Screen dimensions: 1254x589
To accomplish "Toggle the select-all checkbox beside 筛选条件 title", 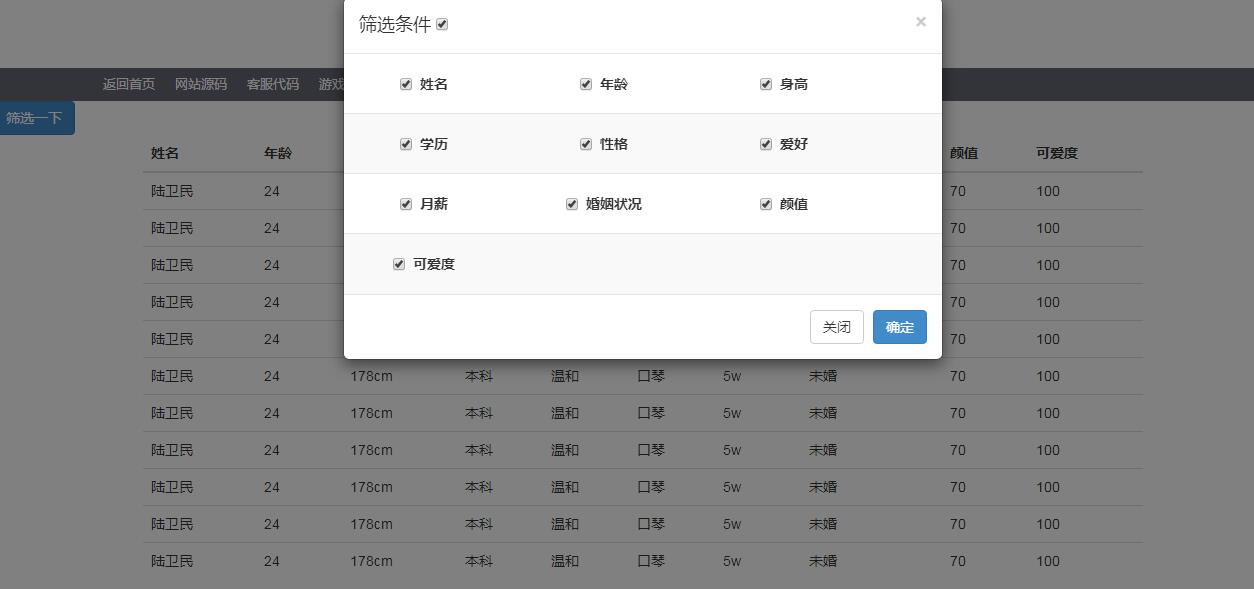I will pos(442,24).
